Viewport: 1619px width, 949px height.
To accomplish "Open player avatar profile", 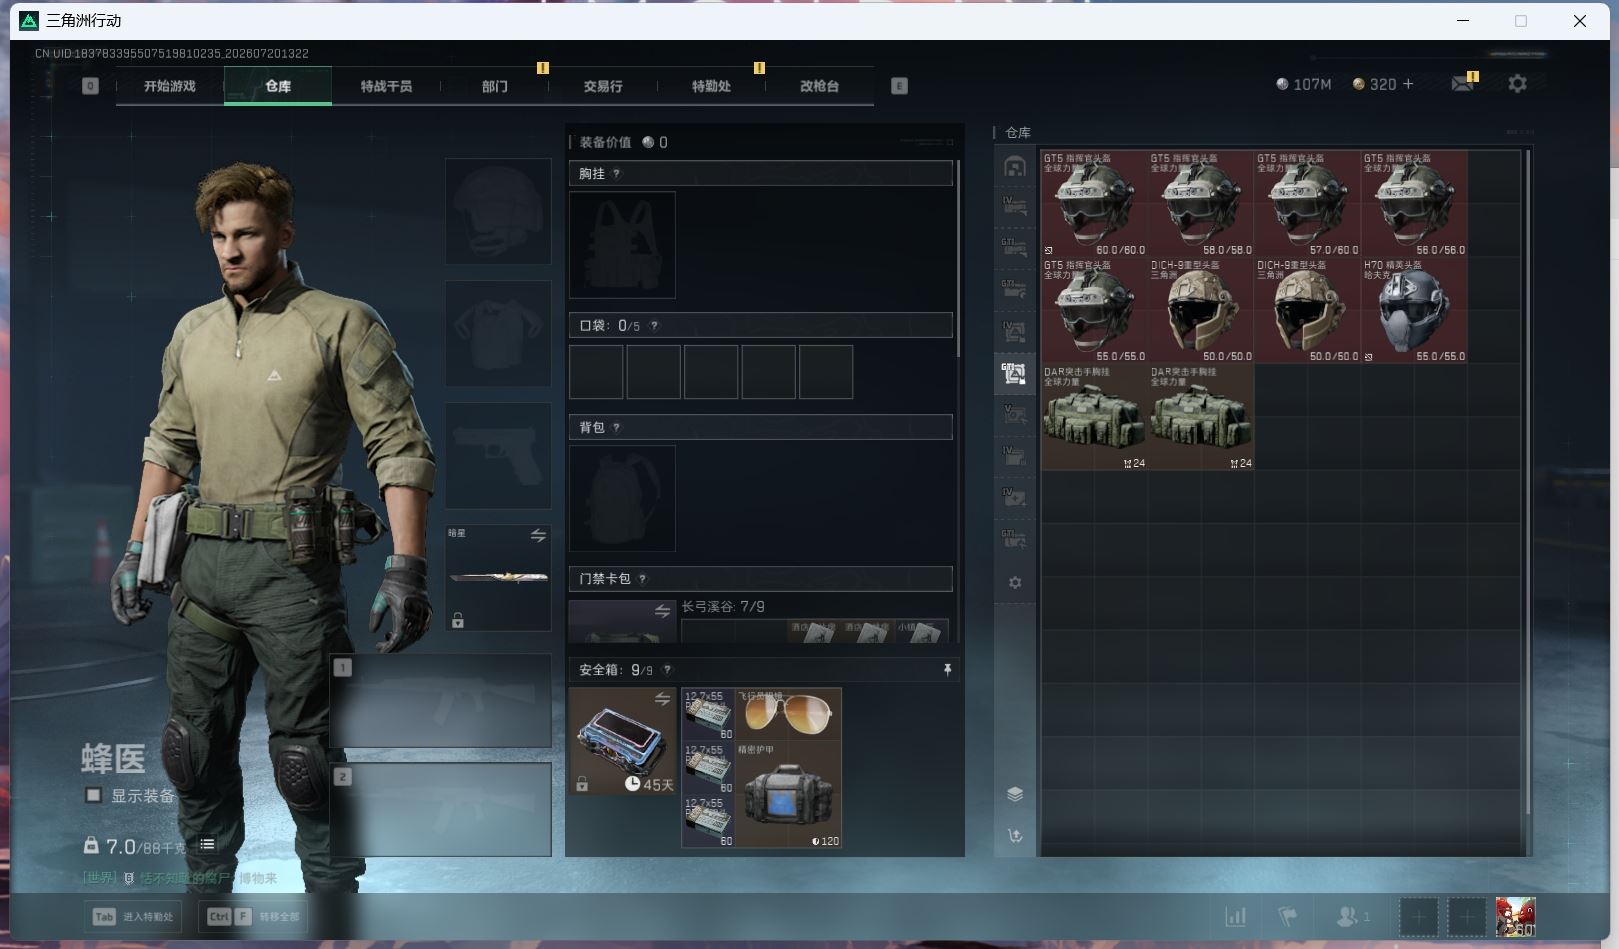I will (x=1515, y=916).
